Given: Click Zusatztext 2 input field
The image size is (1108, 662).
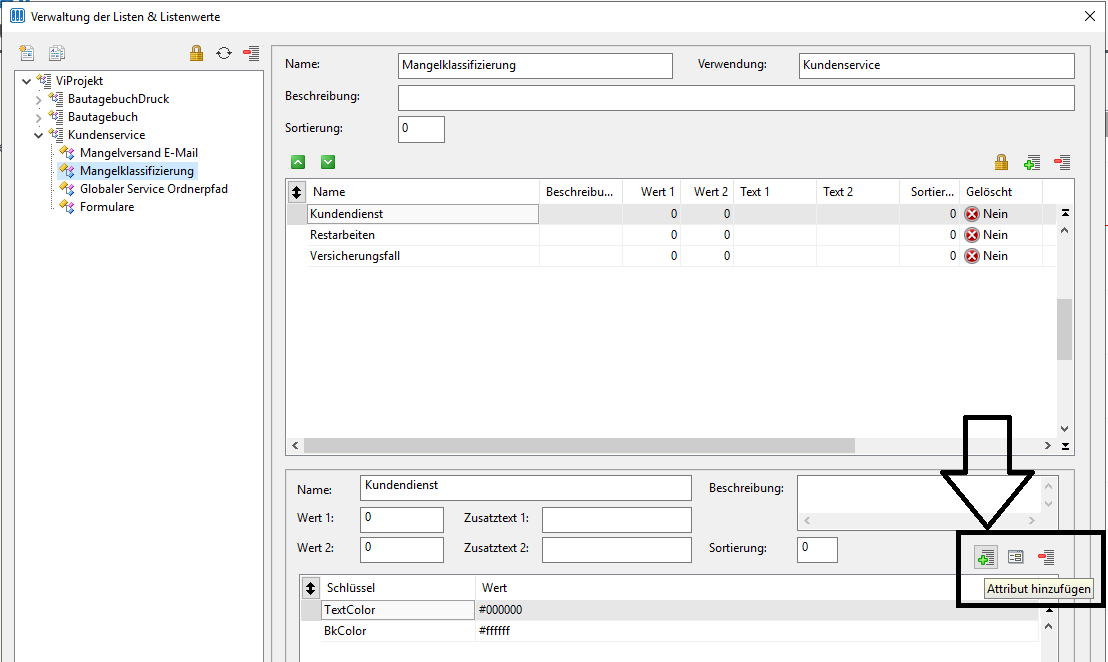Looking at the screenshot, I should tap(617, 550).
